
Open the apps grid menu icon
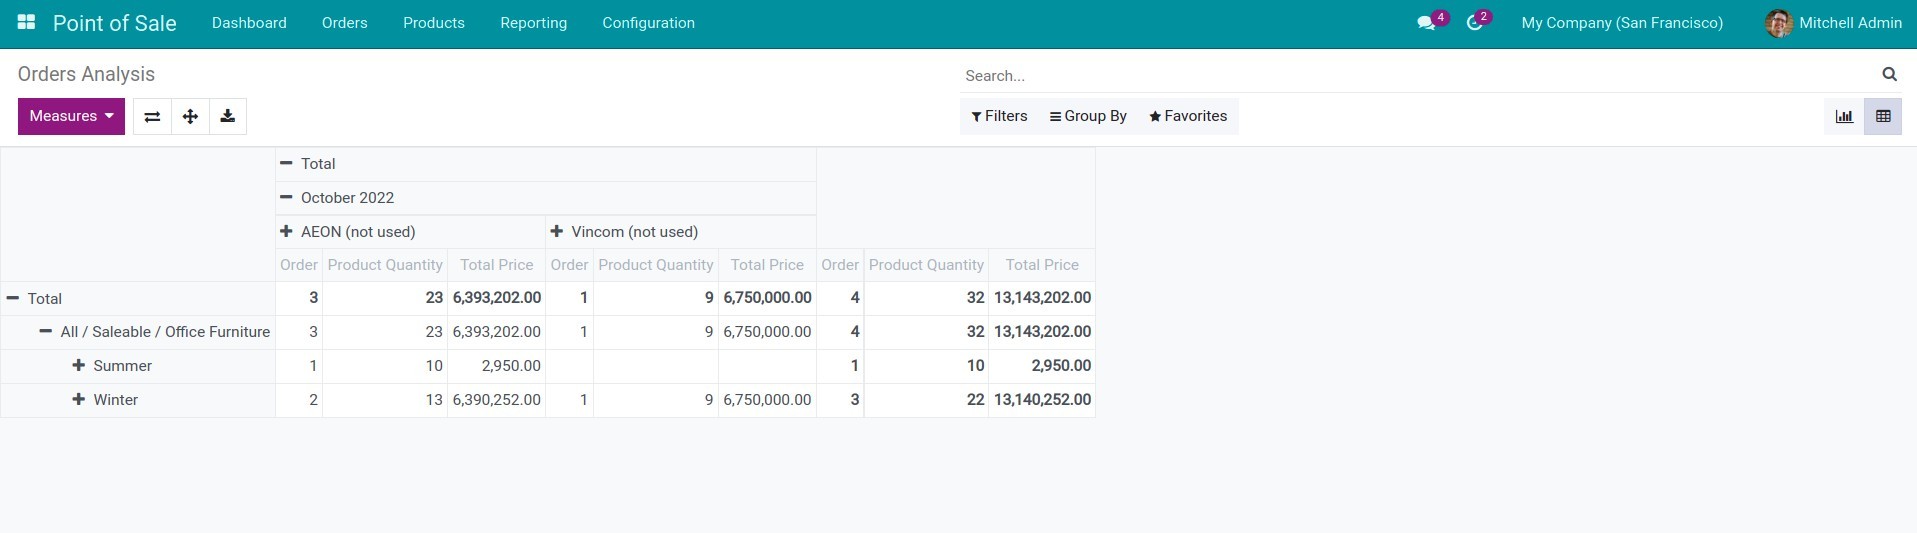pos(27,22)
